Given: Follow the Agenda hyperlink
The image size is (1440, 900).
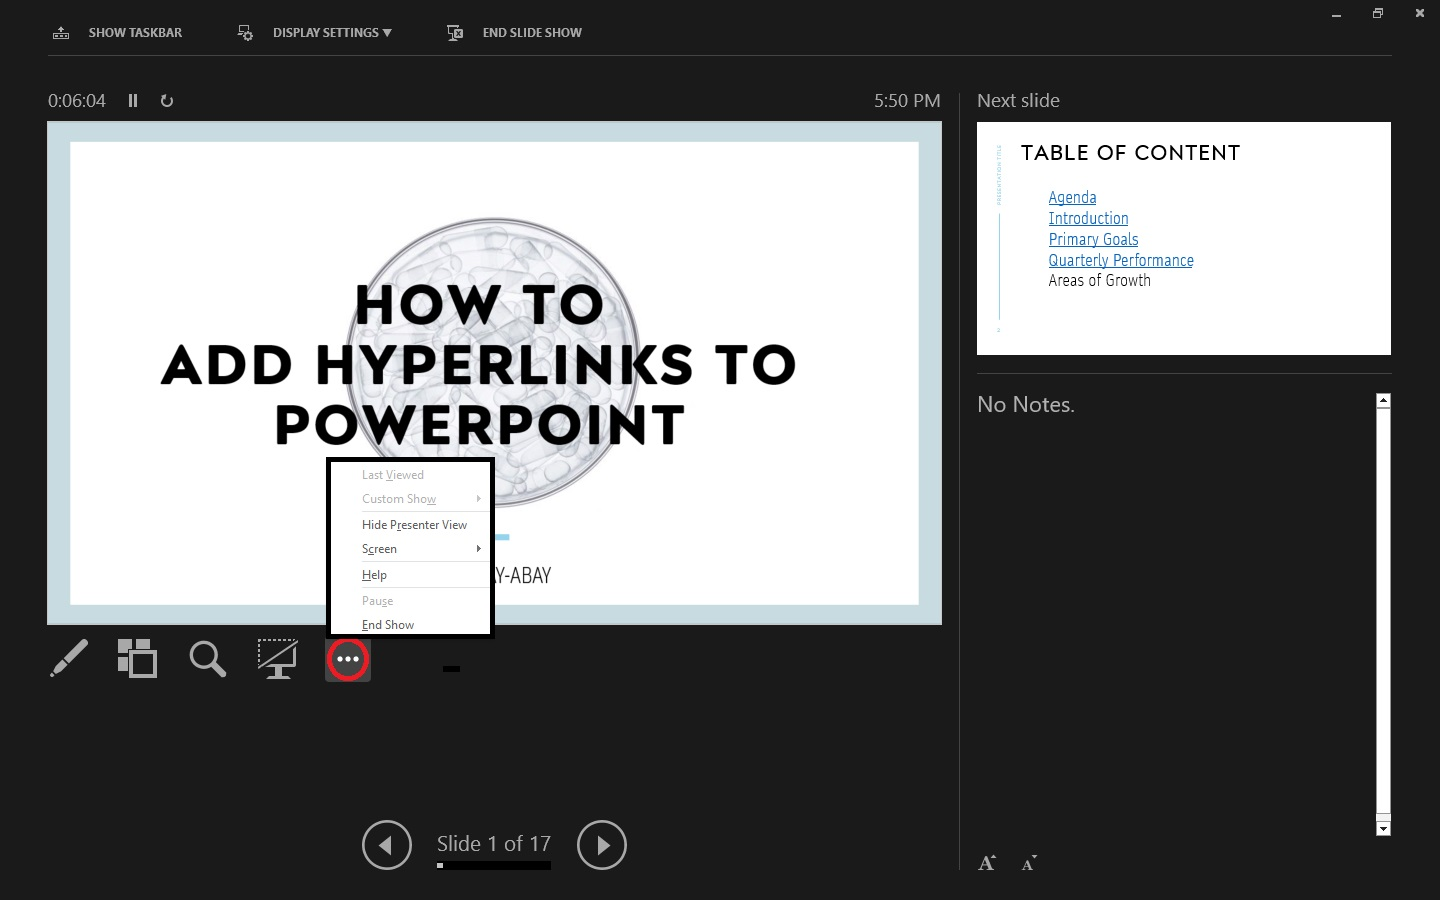Looking at the screenshot, I should [1072, 198].
